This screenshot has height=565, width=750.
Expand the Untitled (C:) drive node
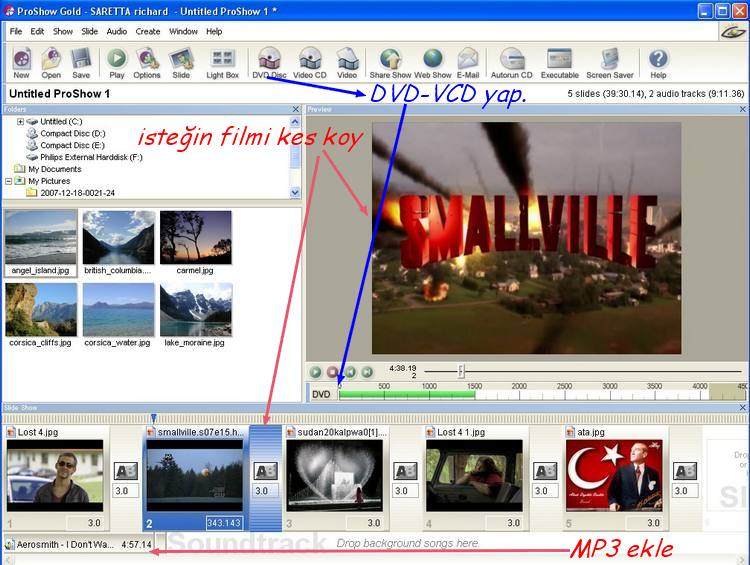point(21,122)
